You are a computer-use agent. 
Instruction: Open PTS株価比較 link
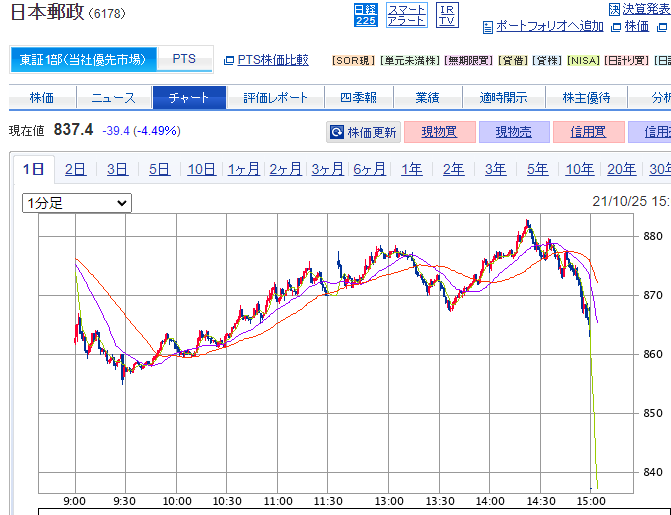273,60
